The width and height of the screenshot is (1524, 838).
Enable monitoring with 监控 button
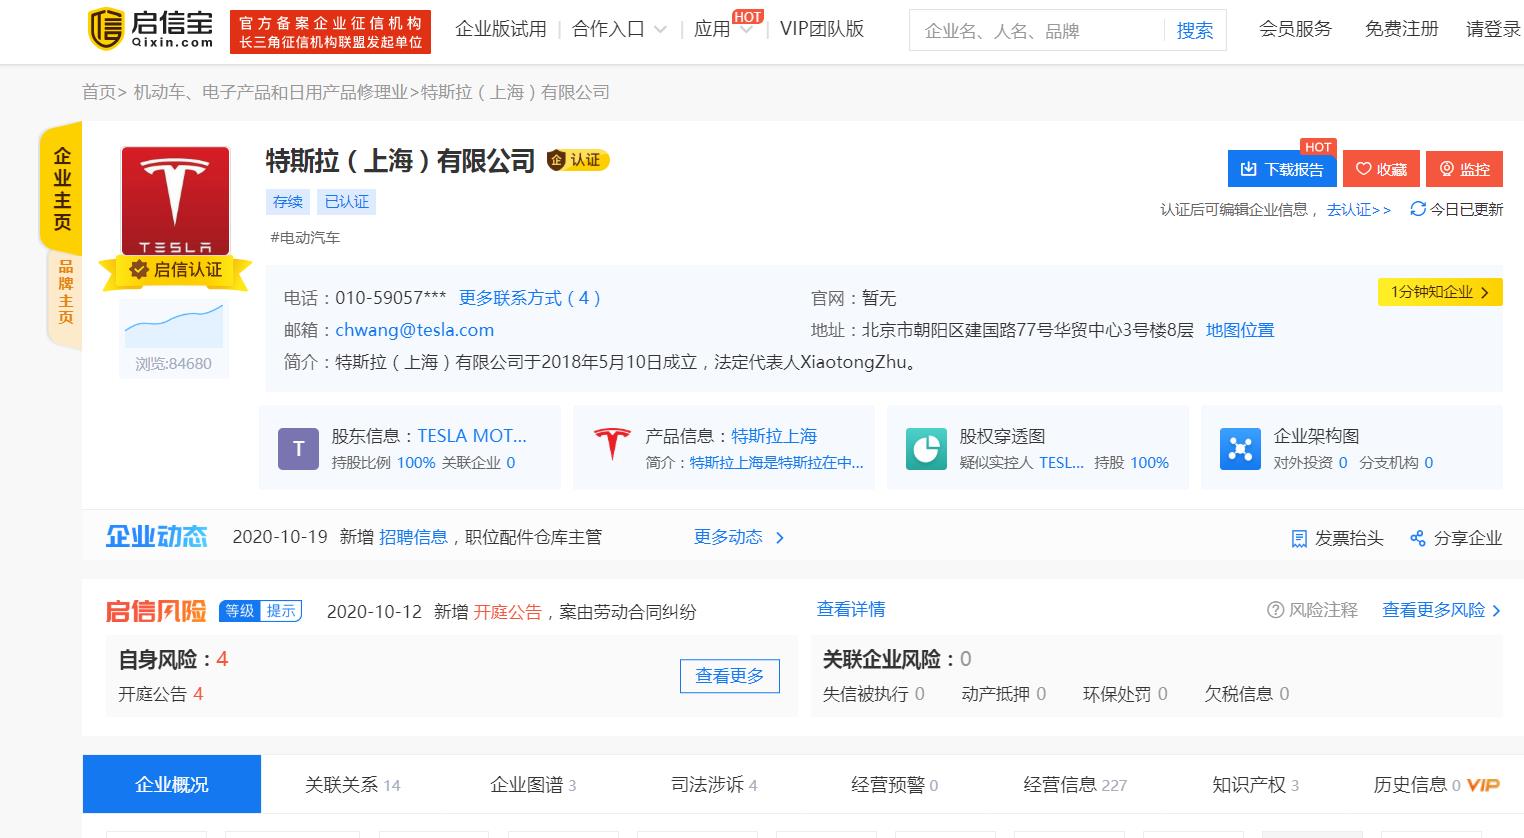pos(1464,169)
